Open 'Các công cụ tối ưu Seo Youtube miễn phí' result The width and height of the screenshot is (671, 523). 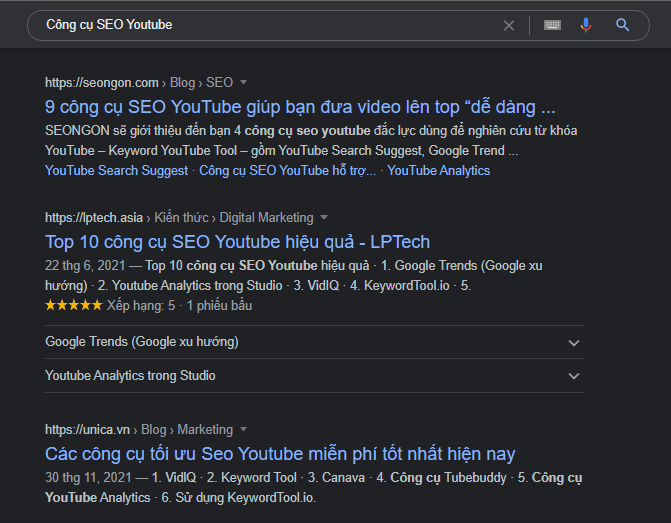pos(280,454)
